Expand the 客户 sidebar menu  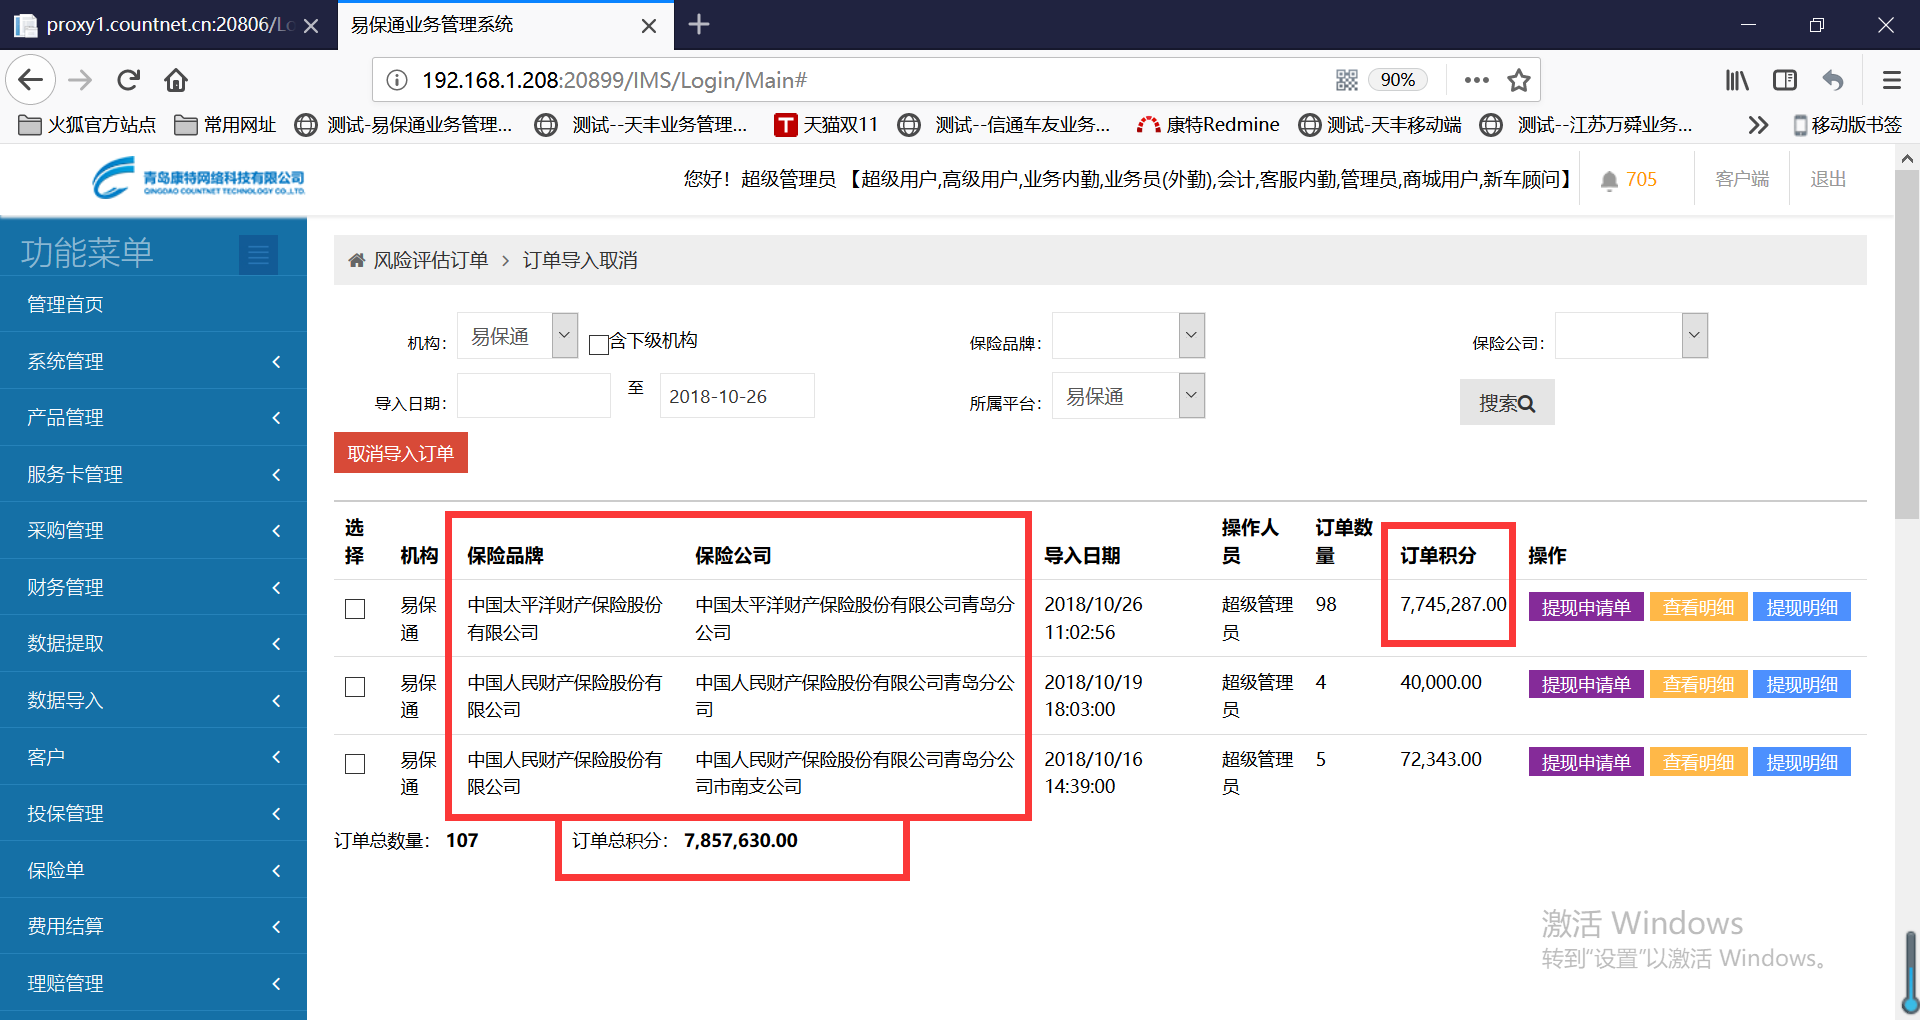[x=153, y=757]
